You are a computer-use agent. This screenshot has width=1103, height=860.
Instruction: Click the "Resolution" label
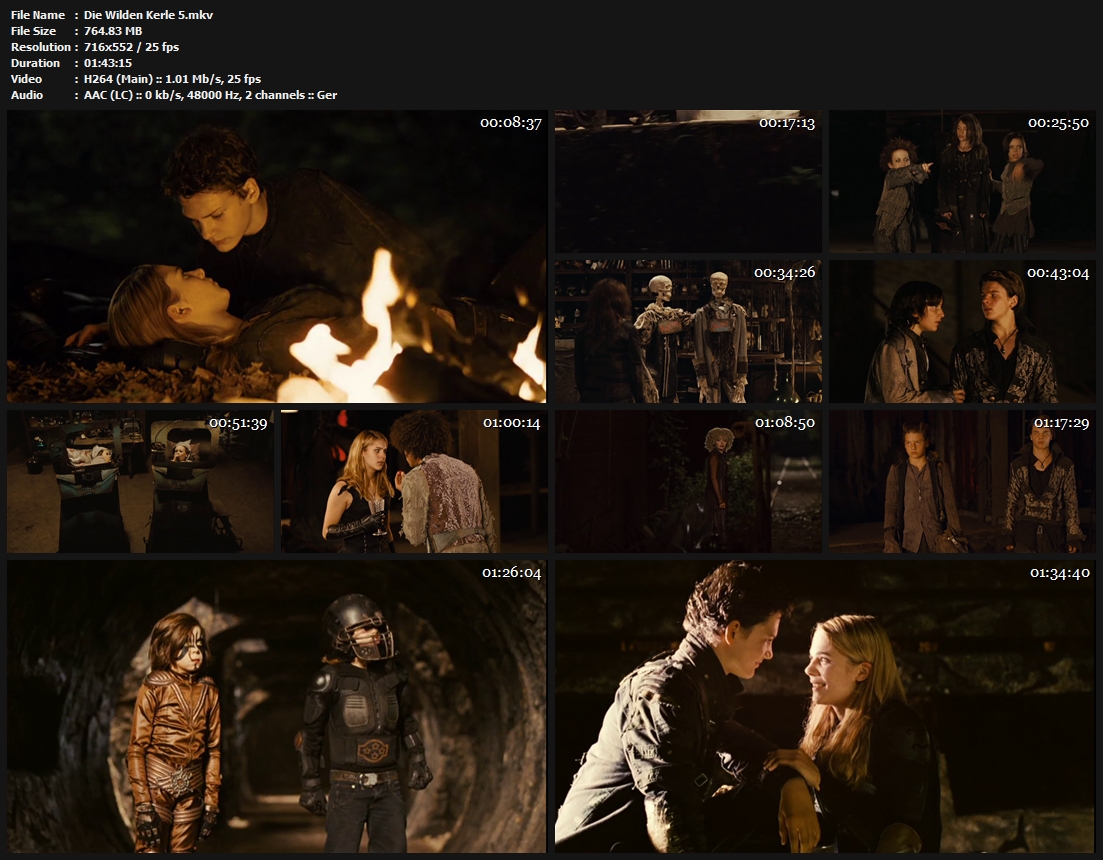click(41, 47)
